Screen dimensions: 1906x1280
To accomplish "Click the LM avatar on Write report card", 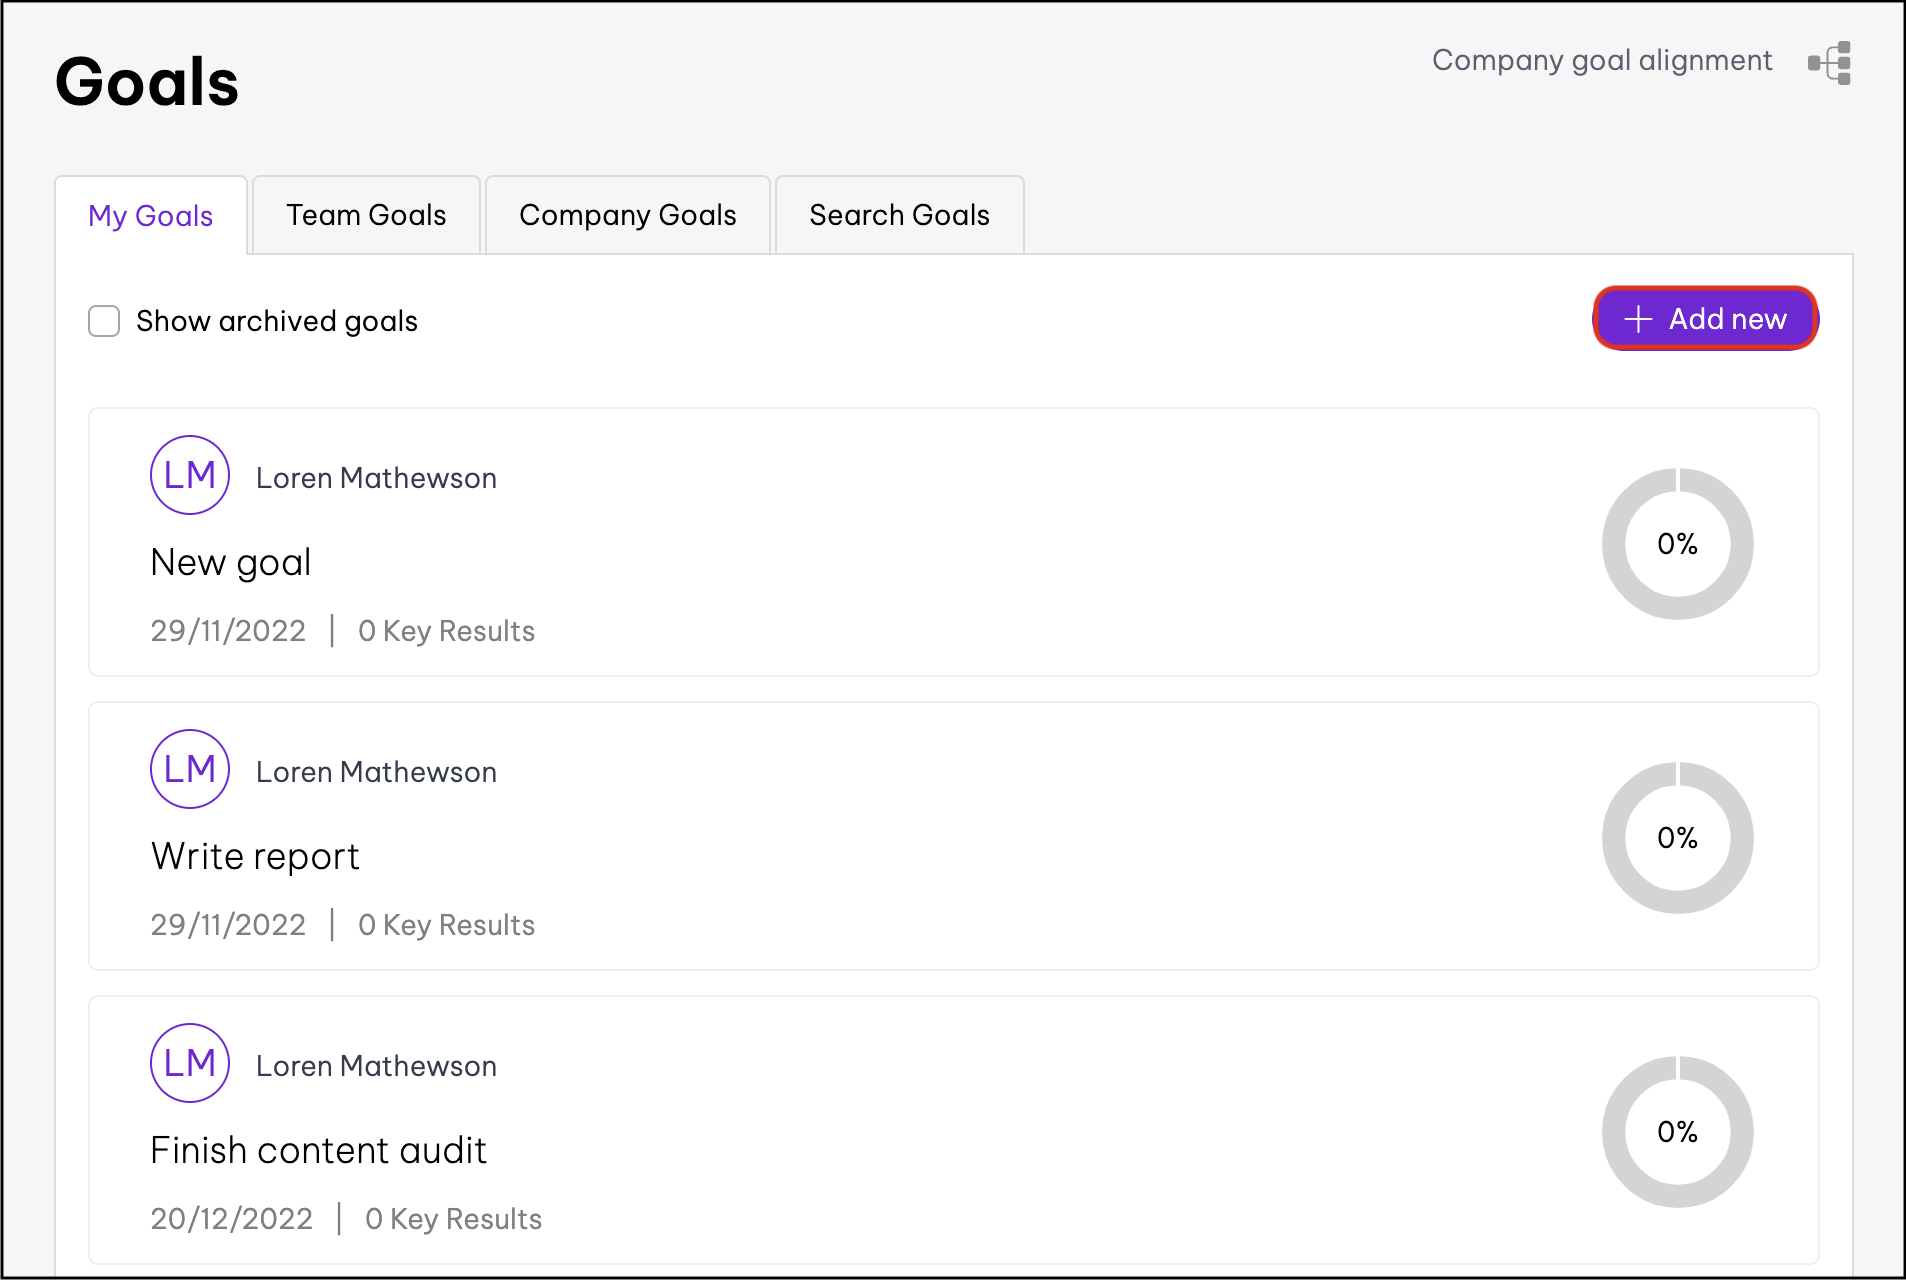I will click(x=190, y=769).
